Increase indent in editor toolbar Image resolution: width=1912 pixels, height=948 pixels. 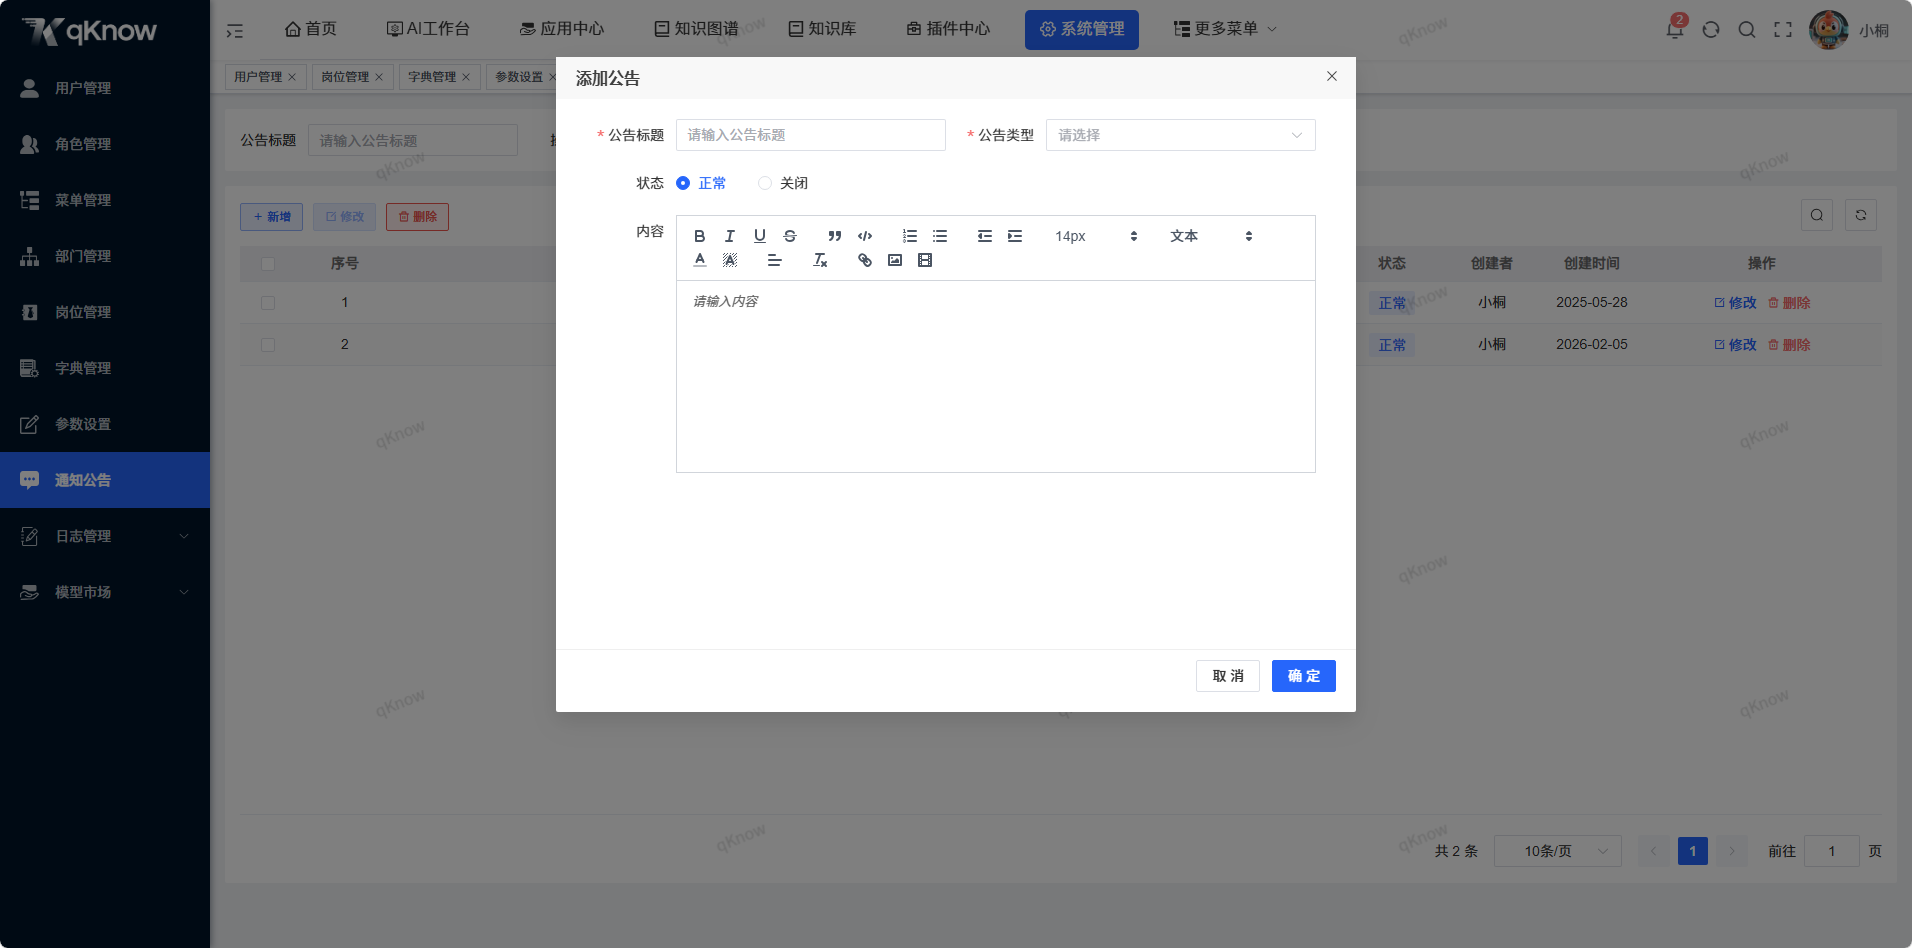pos(1015,236)
